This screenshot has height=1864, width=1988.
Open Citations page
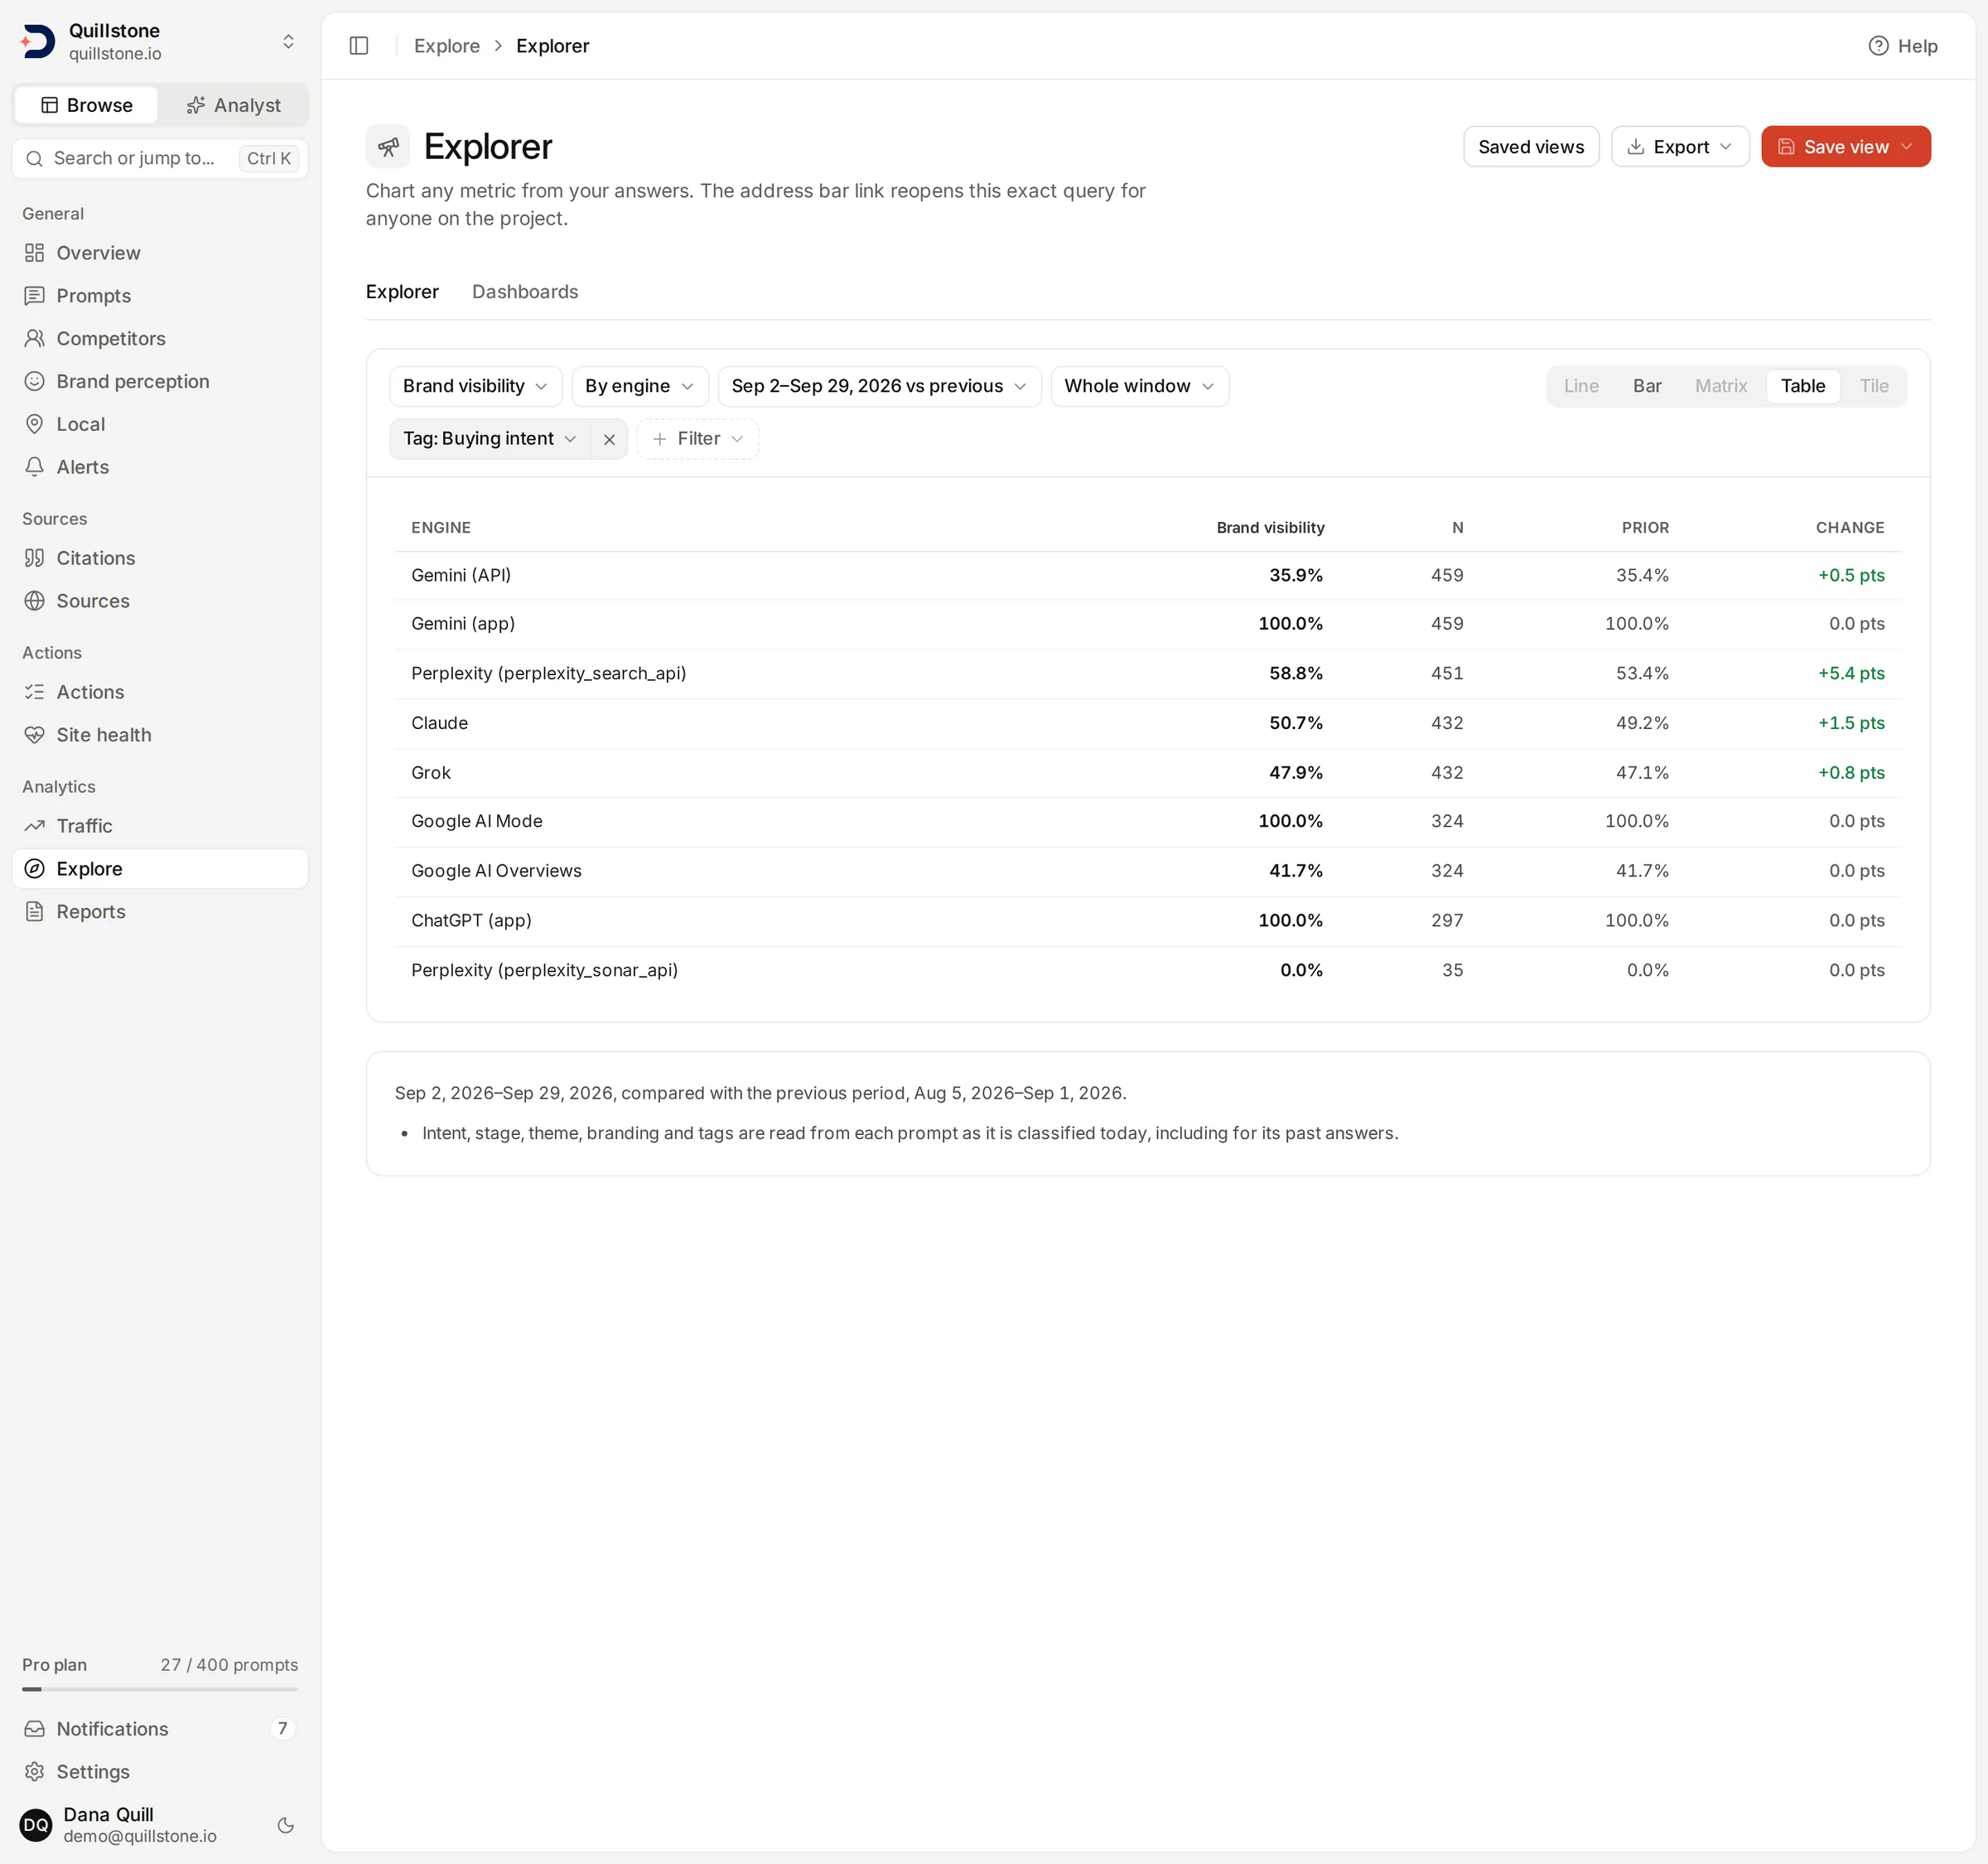(160, 559)
